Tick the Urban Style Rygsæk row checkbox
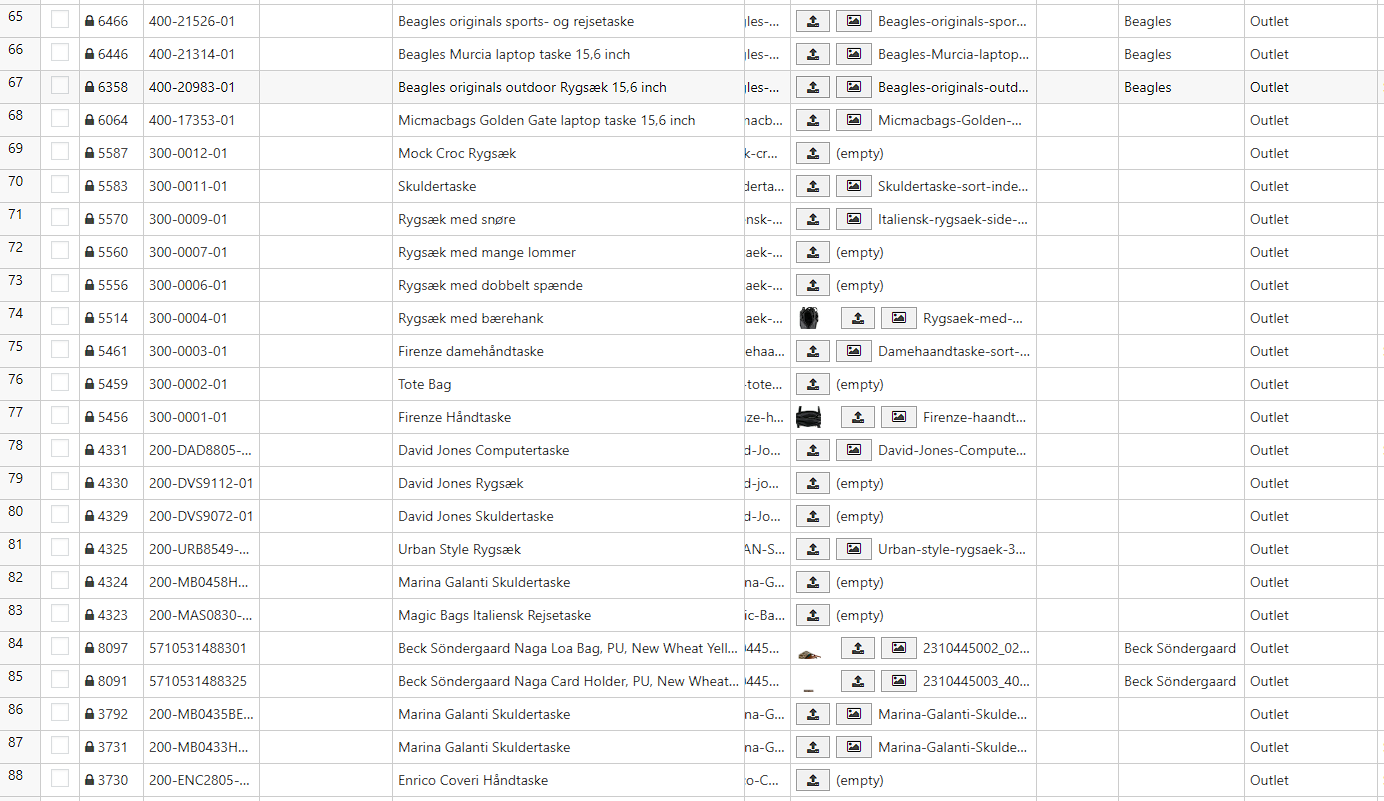 click(60, 548)
